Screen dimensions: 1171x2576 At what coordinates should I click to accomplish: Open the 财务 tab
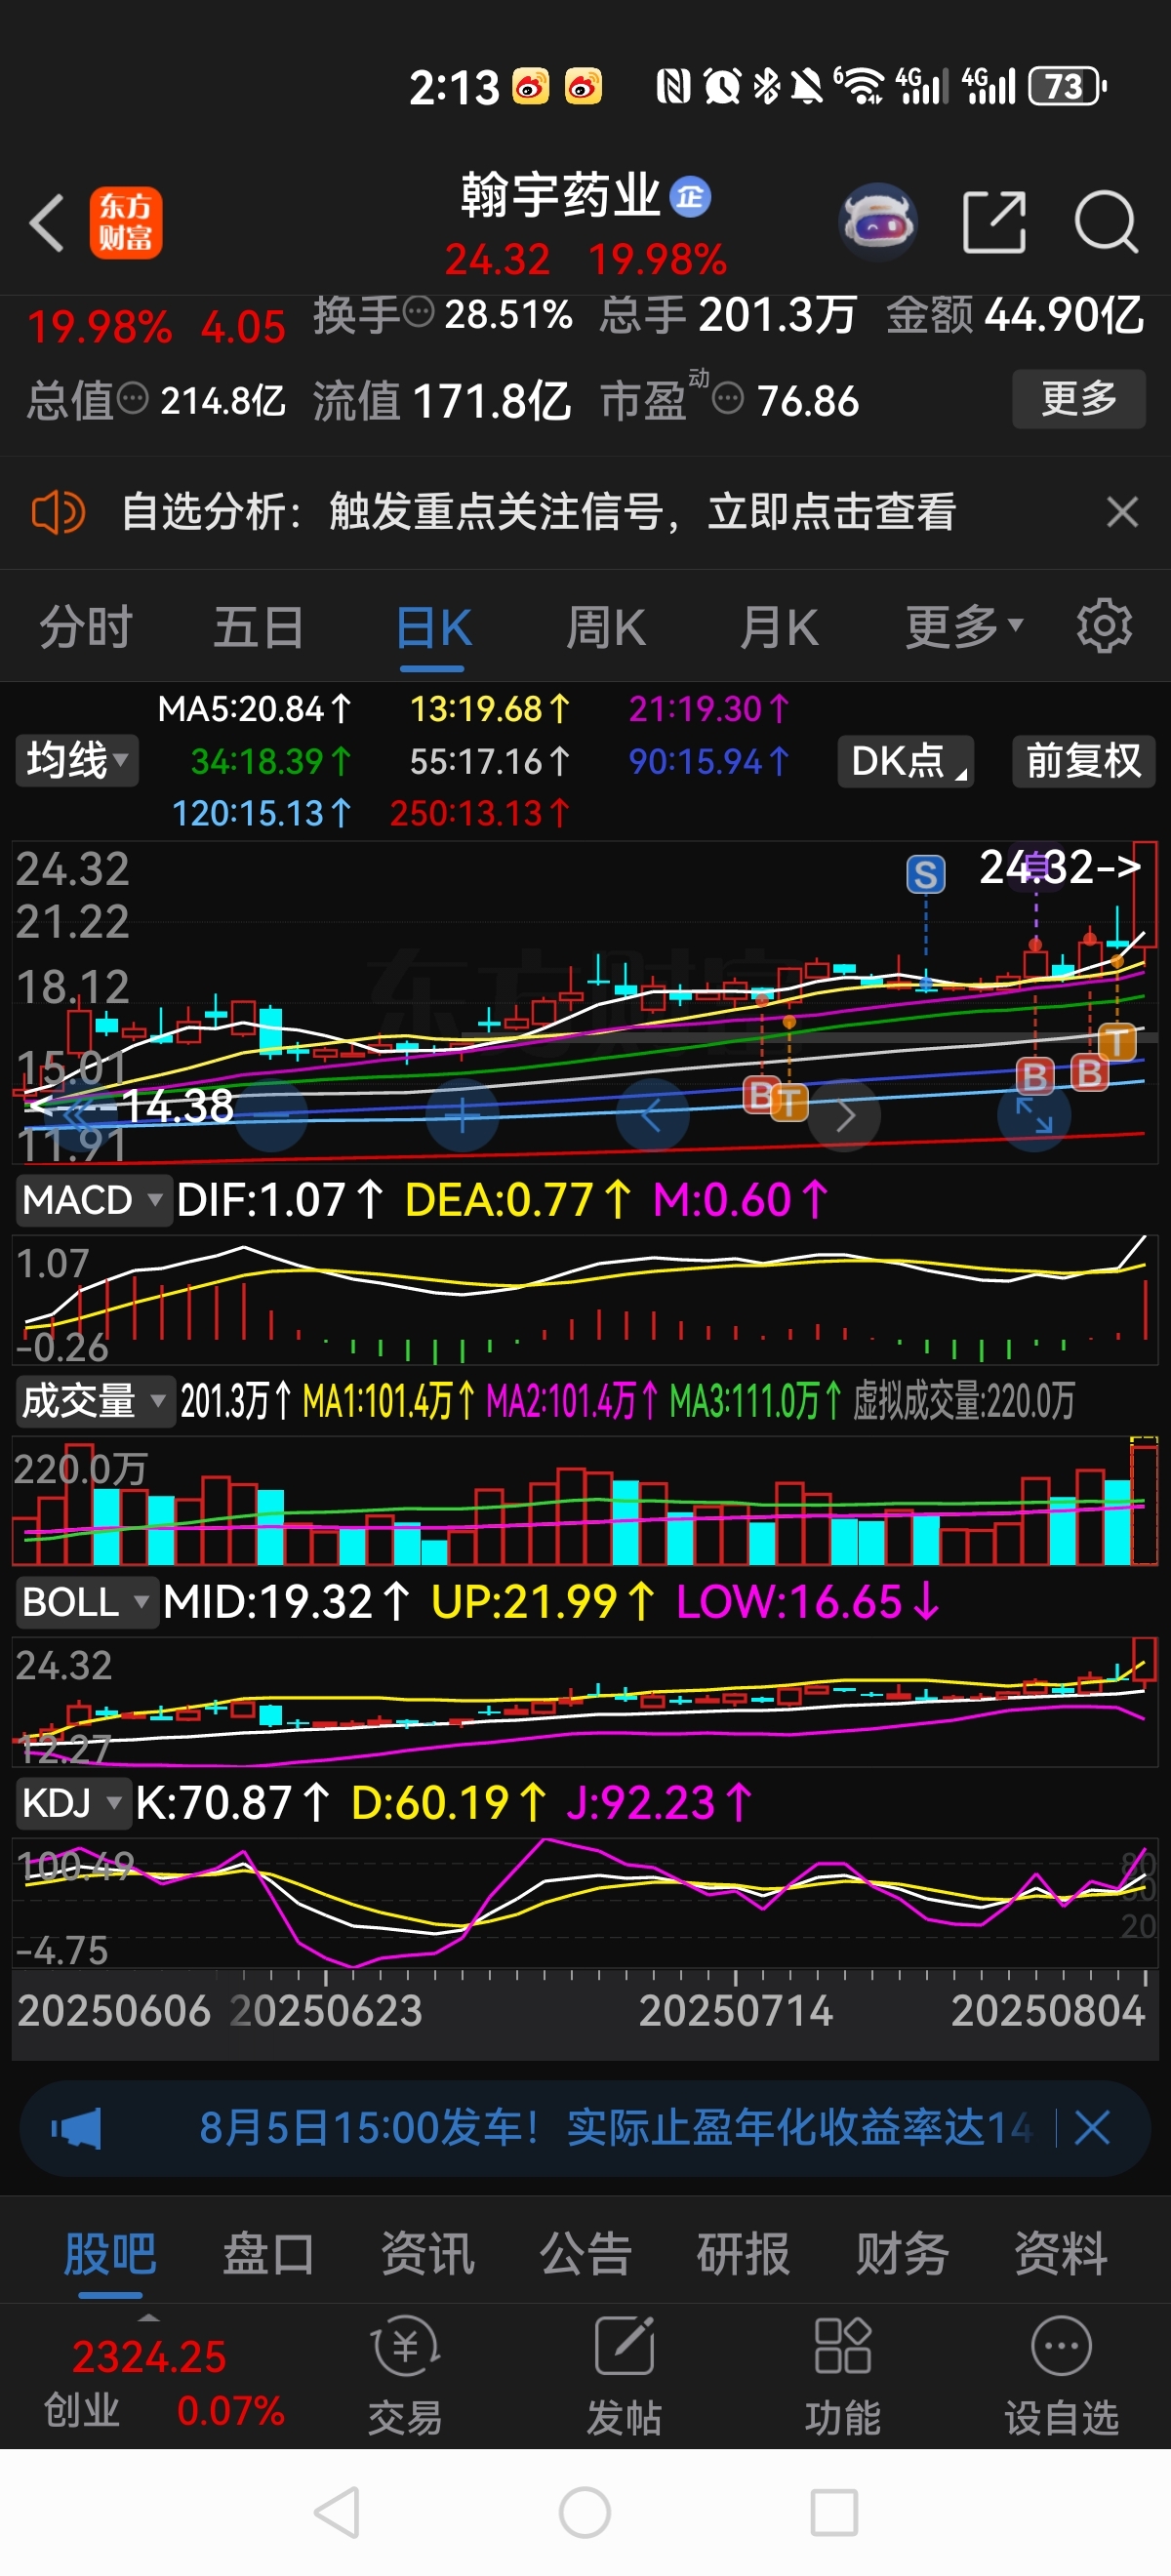coord(902,2254)
